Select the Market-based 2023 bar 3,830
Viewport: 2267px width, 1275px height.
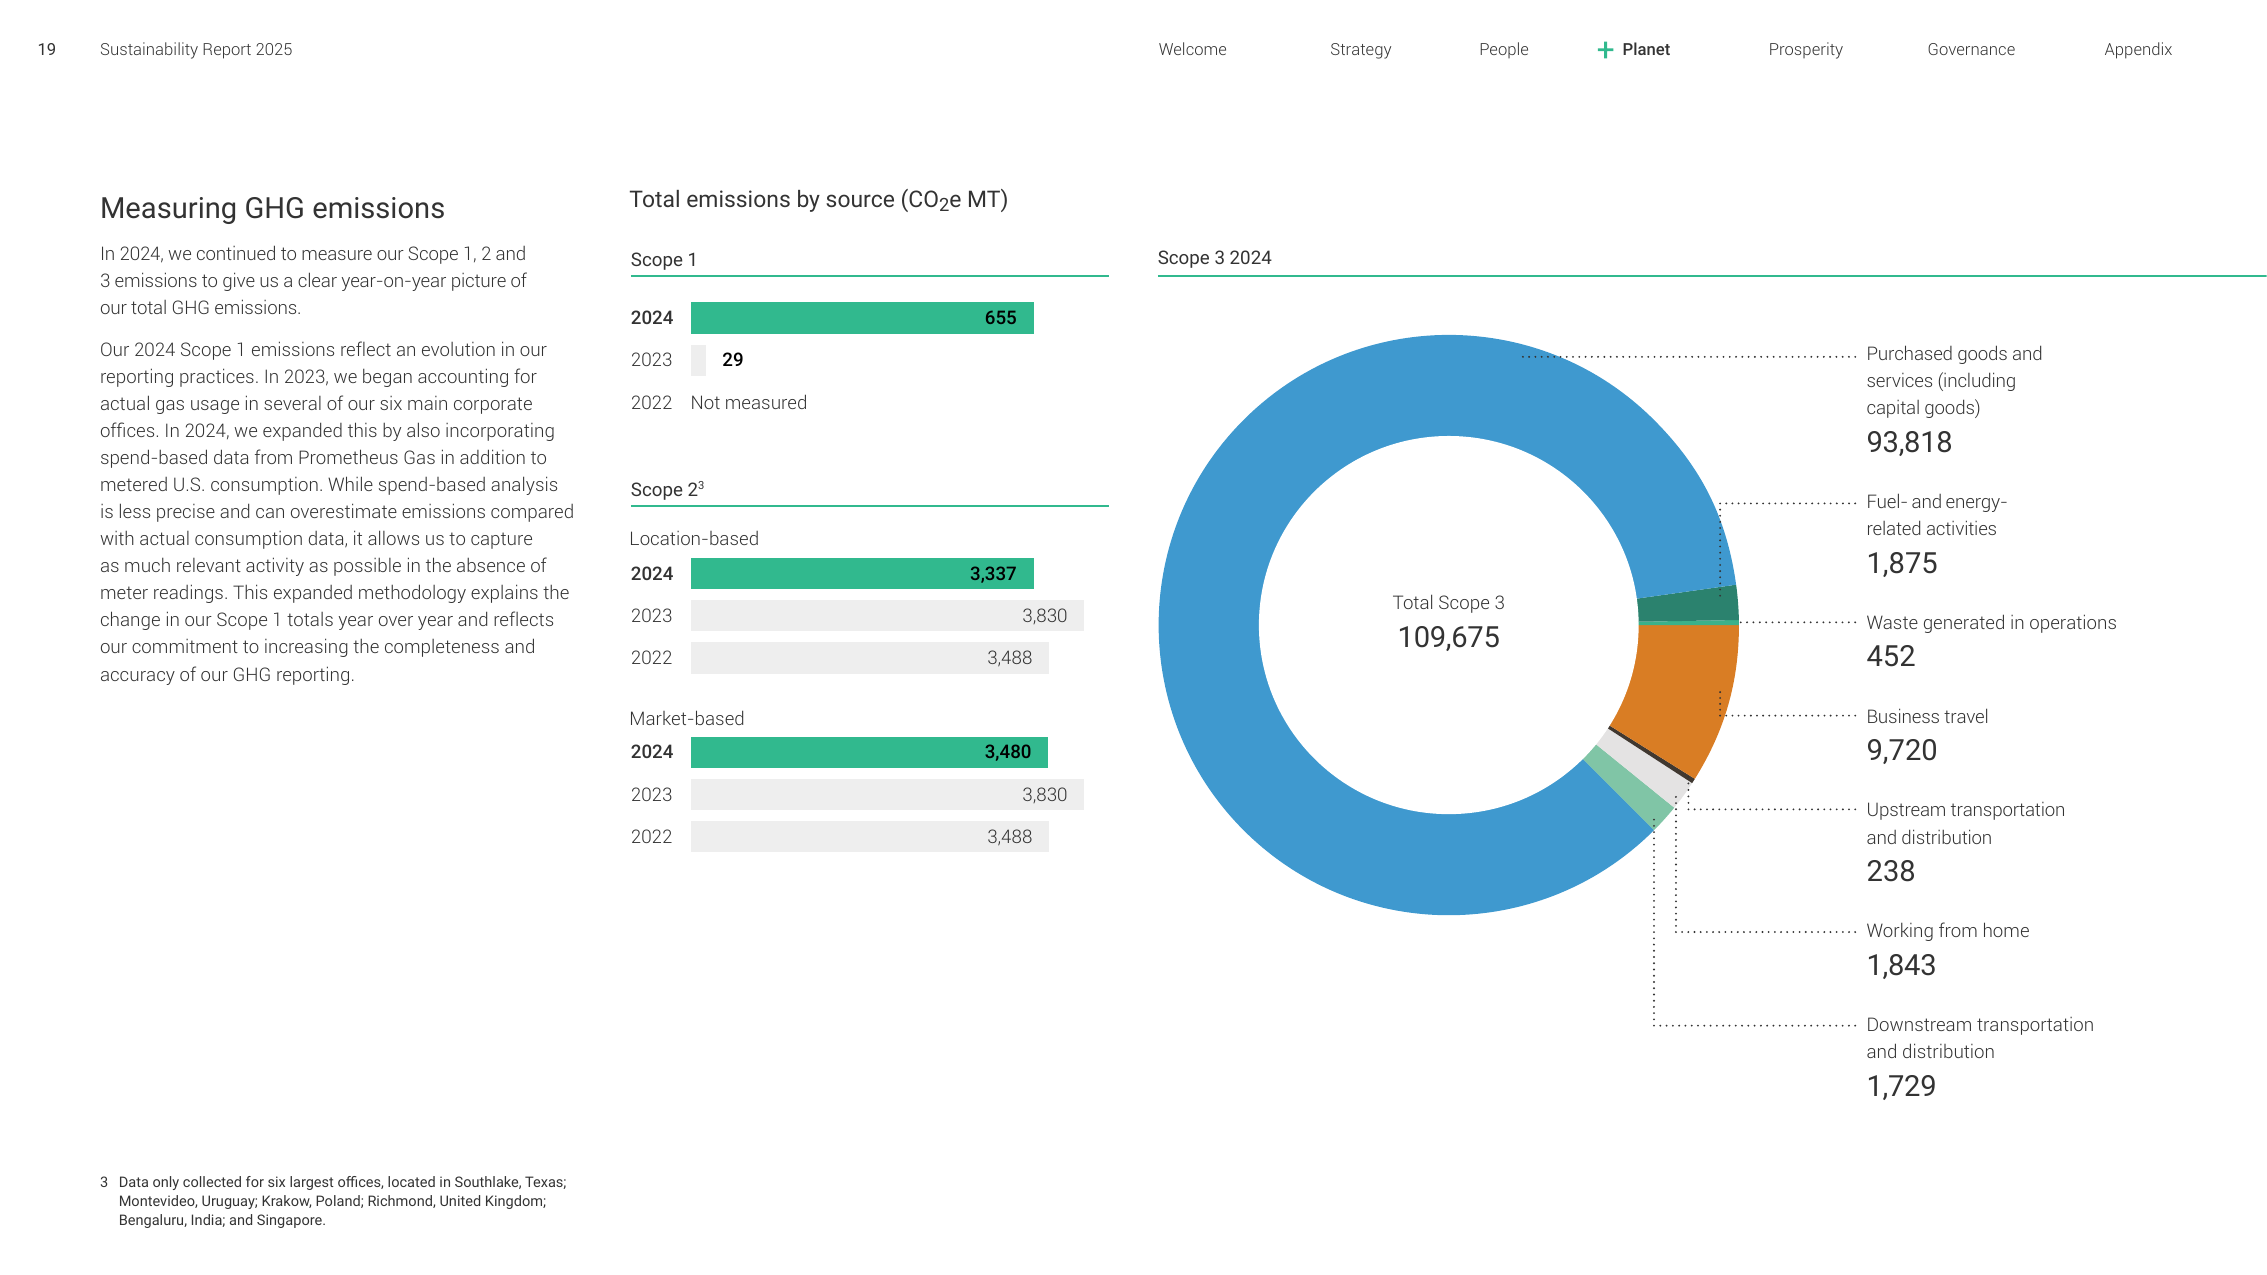pos(887,795)
